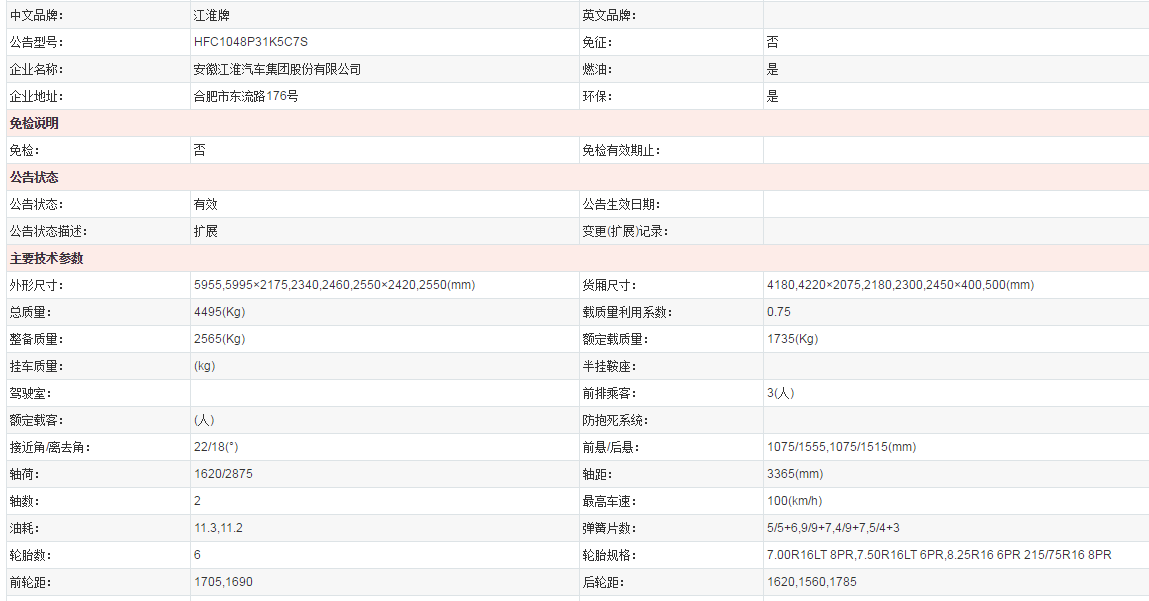Click the 轮胎规格 label
1149x601 pixels.
[x=609, y=556]
